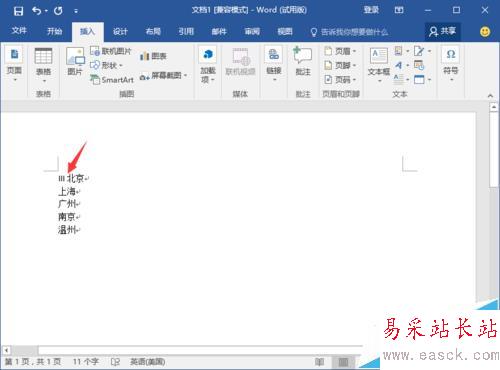The image size is (500, 370).
Task: Redo the last action
Action: [58, 11]
